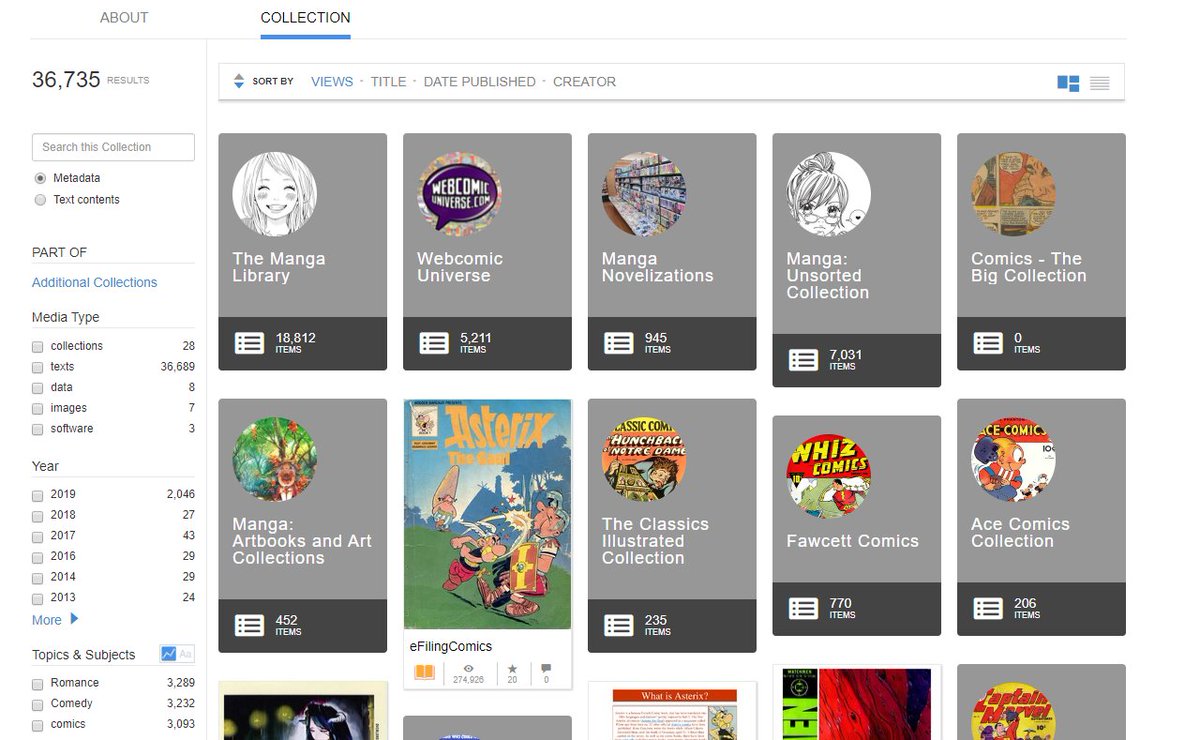This screenshot has height=740, width=1200.
Task: Show topics as chart view icon
Action: pyautogui.click(x=169, y=654)
